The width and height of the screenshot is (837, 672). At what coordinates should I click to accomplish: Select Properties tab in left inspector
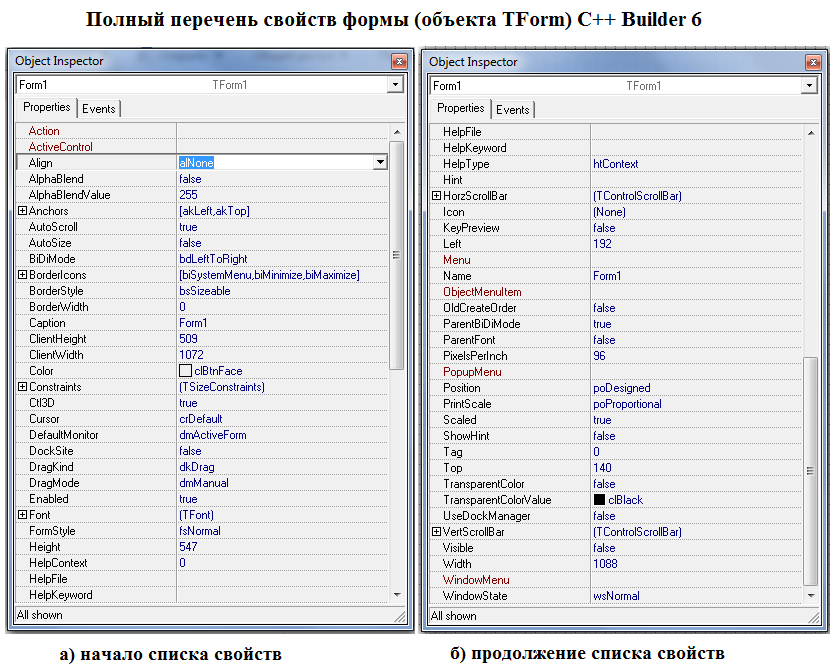pyautogui.click(x=46, y=107)
